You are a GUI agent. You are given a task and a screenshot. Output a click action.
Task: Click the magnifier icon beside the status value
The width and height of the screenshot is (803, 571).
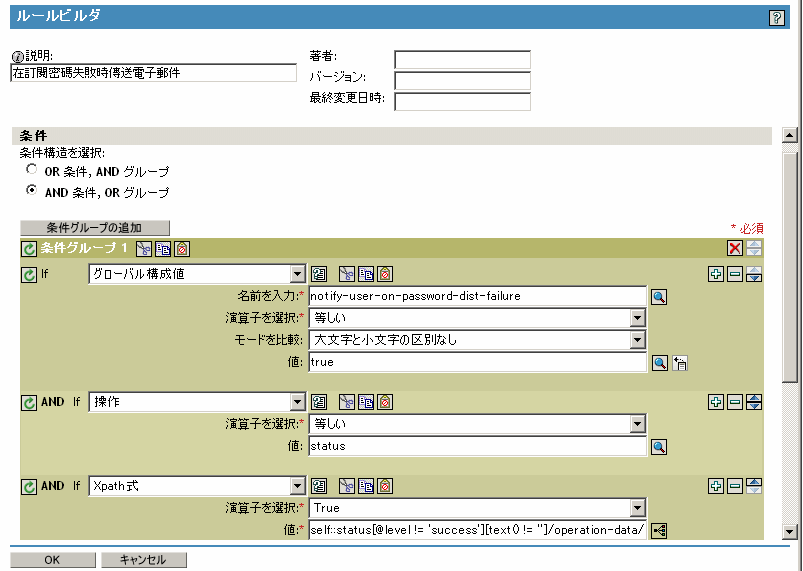659,447
